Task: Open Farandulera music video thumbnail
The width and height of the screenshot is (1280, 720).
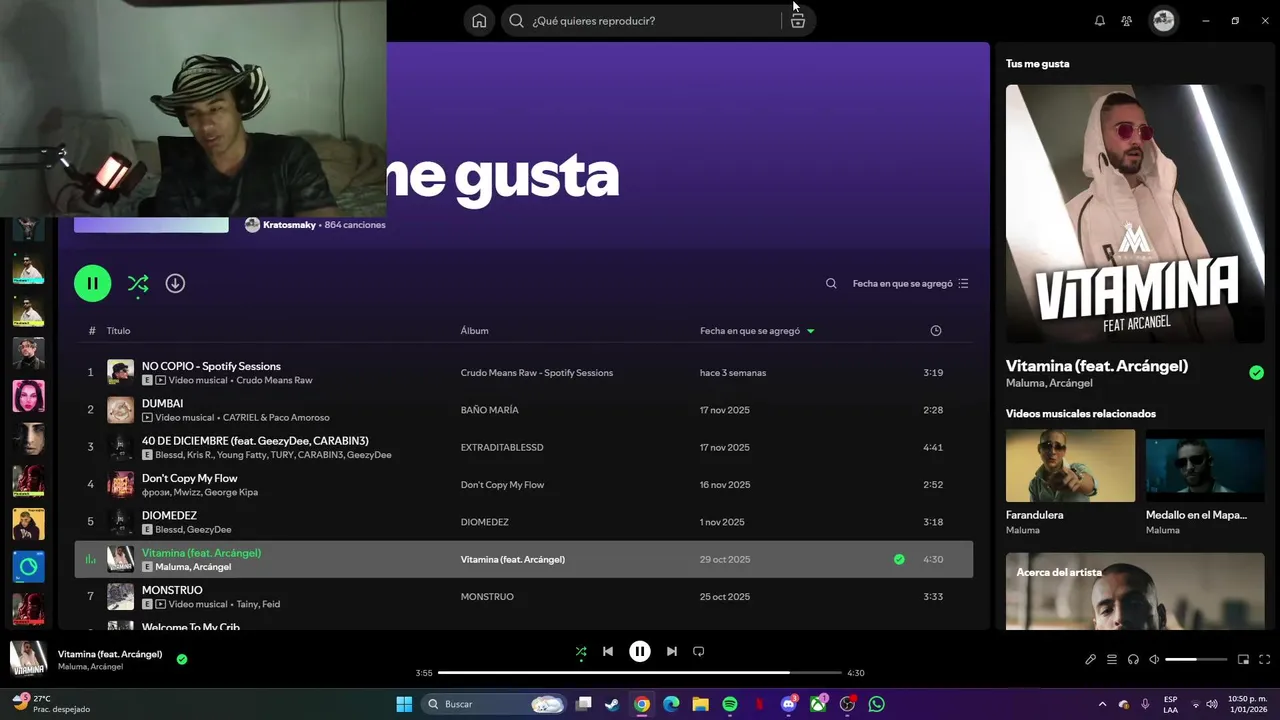Action: coord(1070,465)
